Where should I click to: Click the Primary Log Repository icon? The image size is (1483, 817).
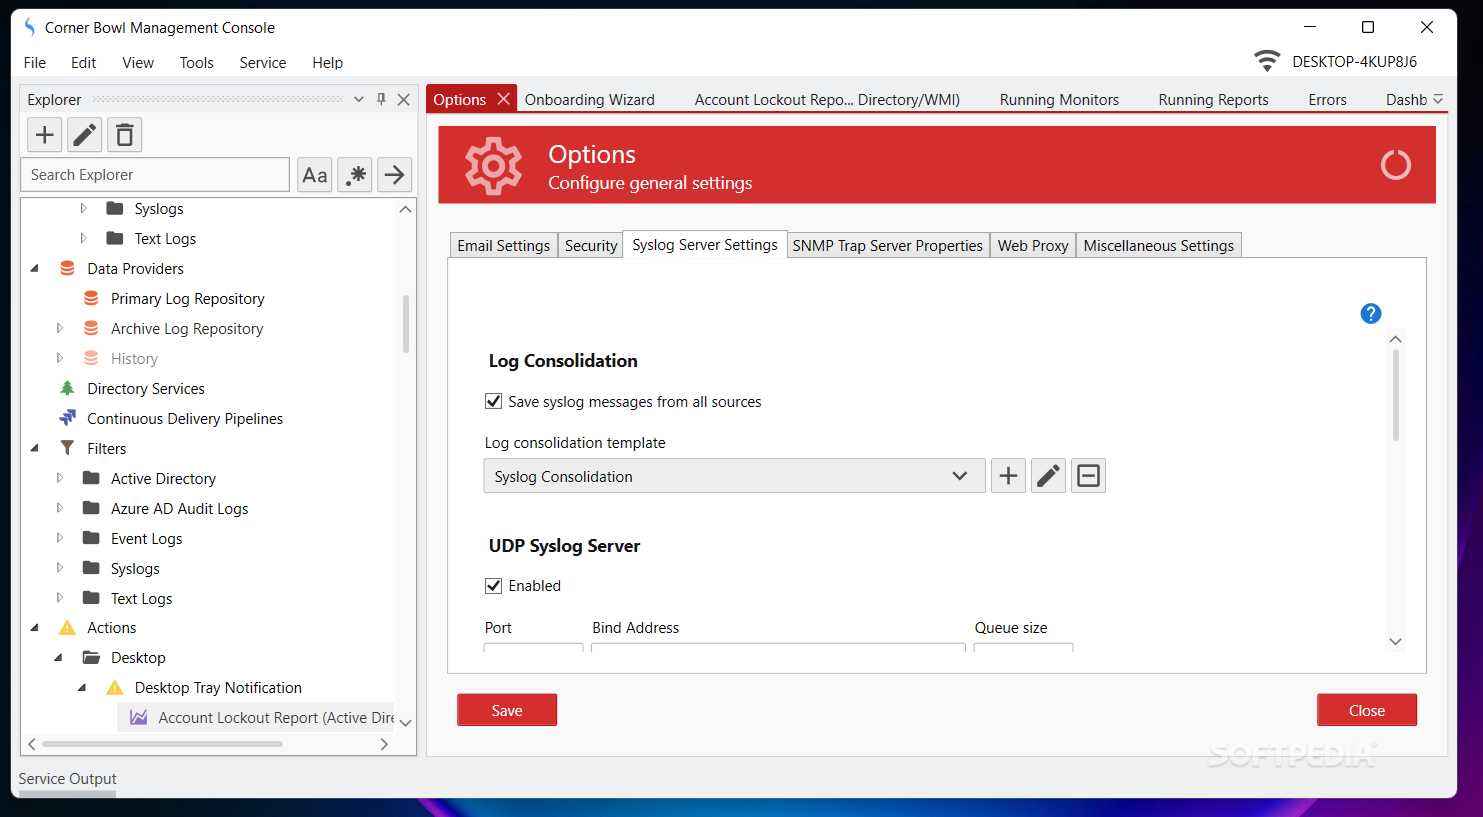(91, 298)
